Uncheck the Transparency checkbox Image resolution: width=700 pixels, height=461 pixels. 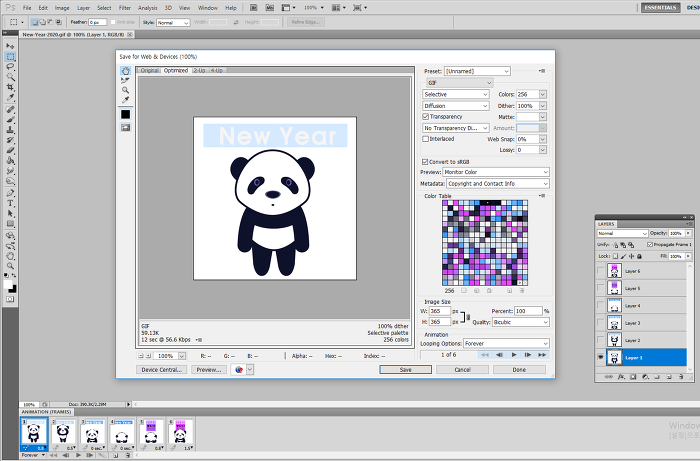click(426, 117)
